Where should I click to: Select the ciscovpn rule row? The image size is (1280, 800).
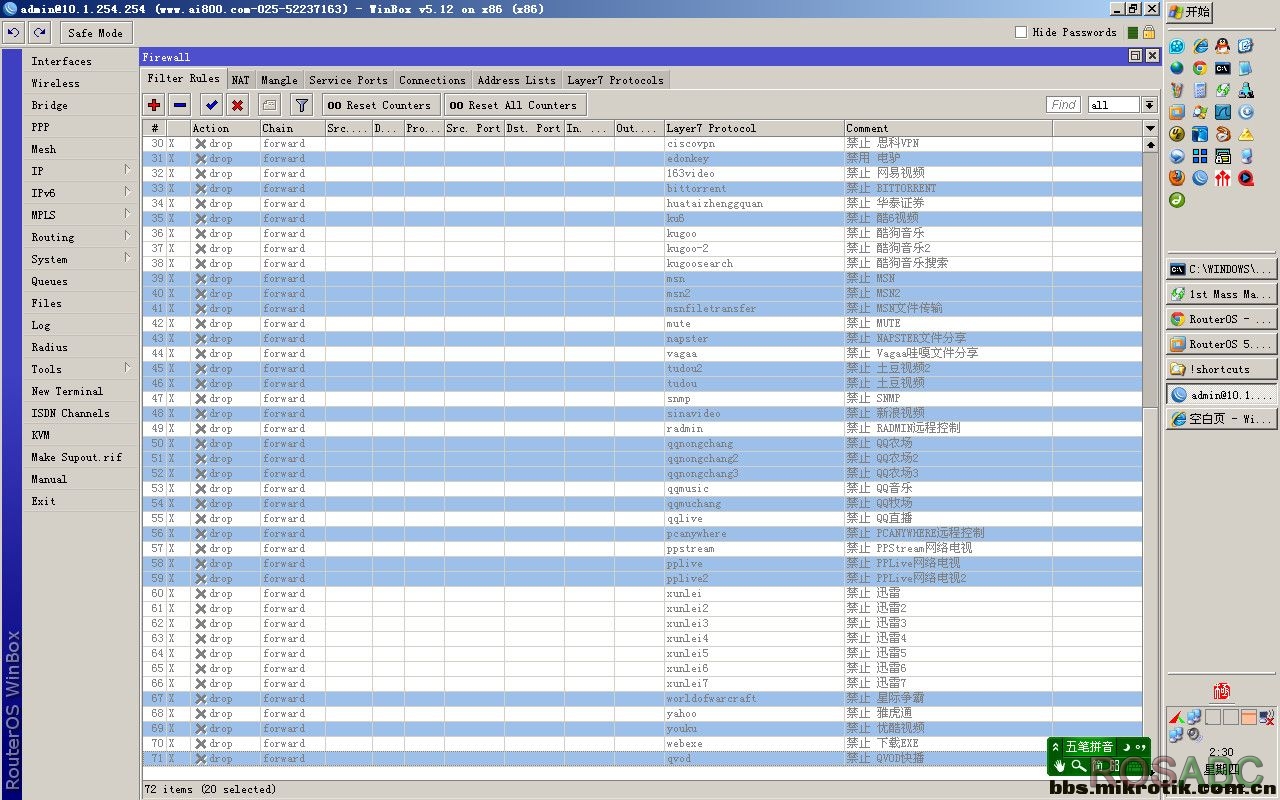pos(642,143)
